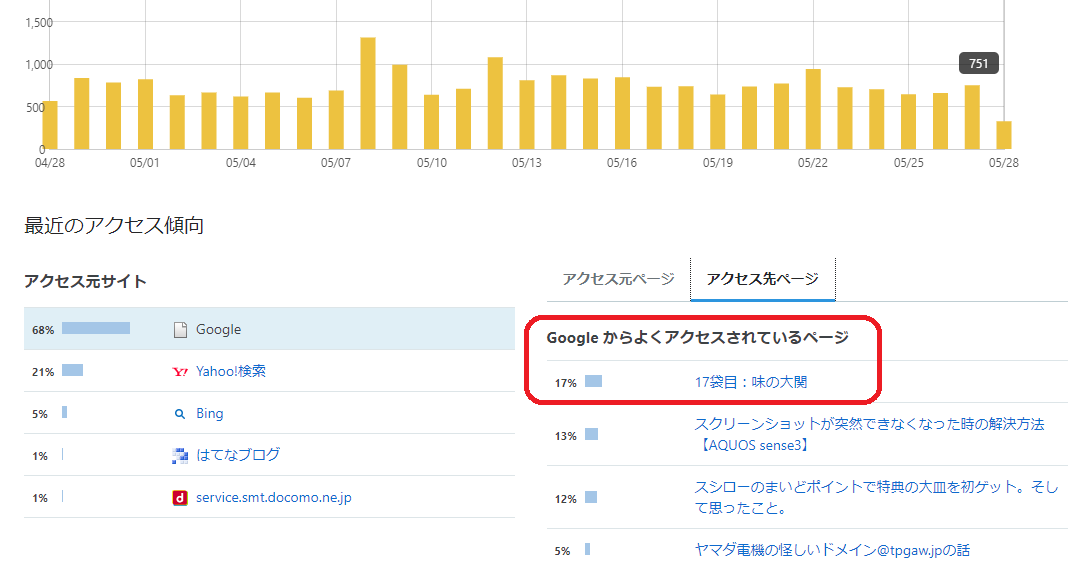Click the 05/13 date label on axis
This screenshot has height=570, width=1068.
click(527, 163)
